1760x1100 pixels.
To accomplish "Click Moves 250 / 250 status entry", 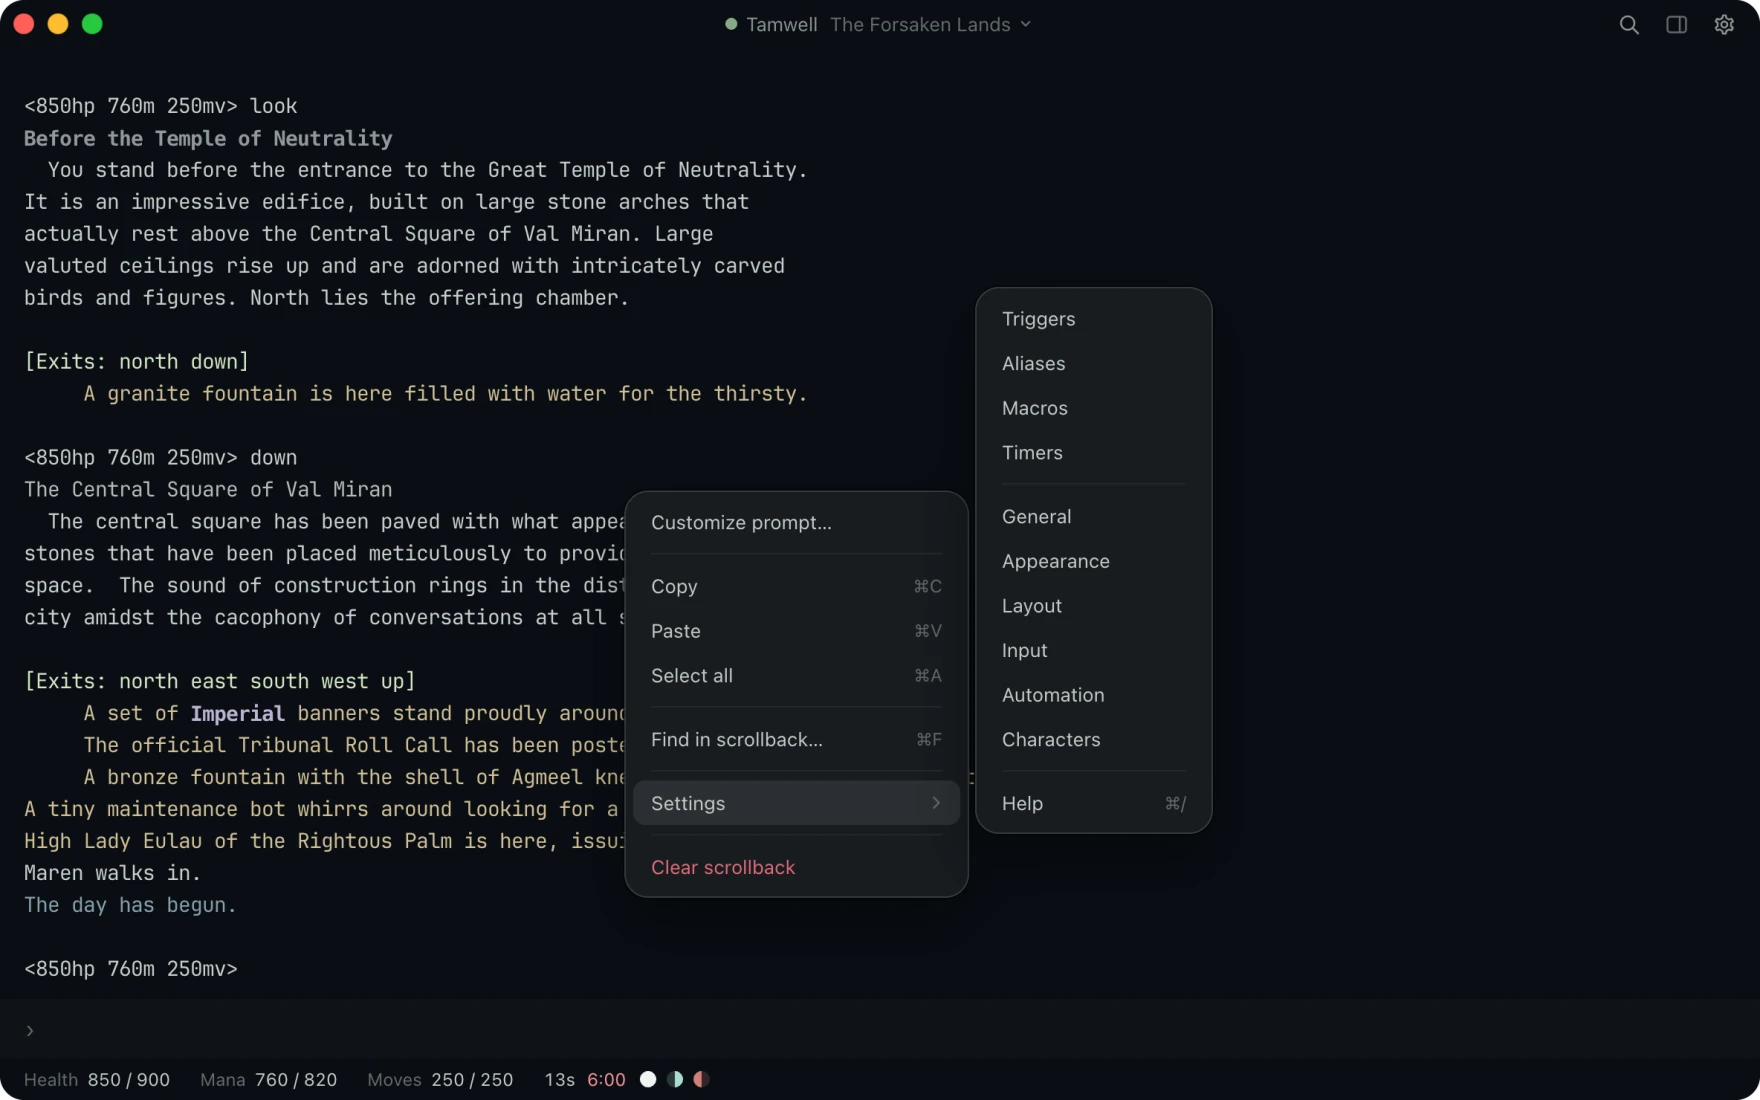I will 440,1080.
